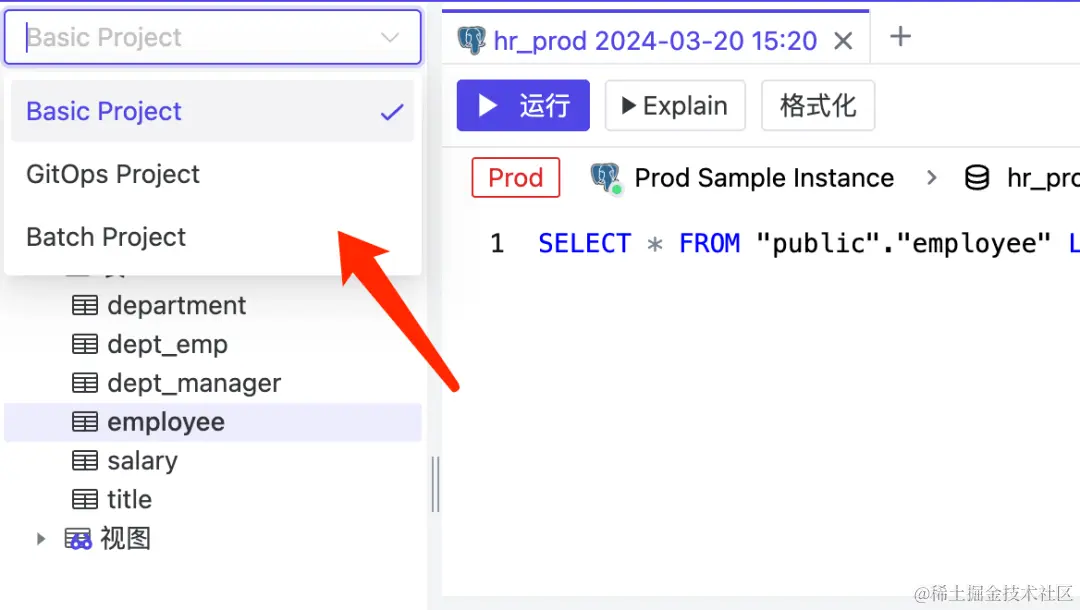Open the salary table

[143, 461]
